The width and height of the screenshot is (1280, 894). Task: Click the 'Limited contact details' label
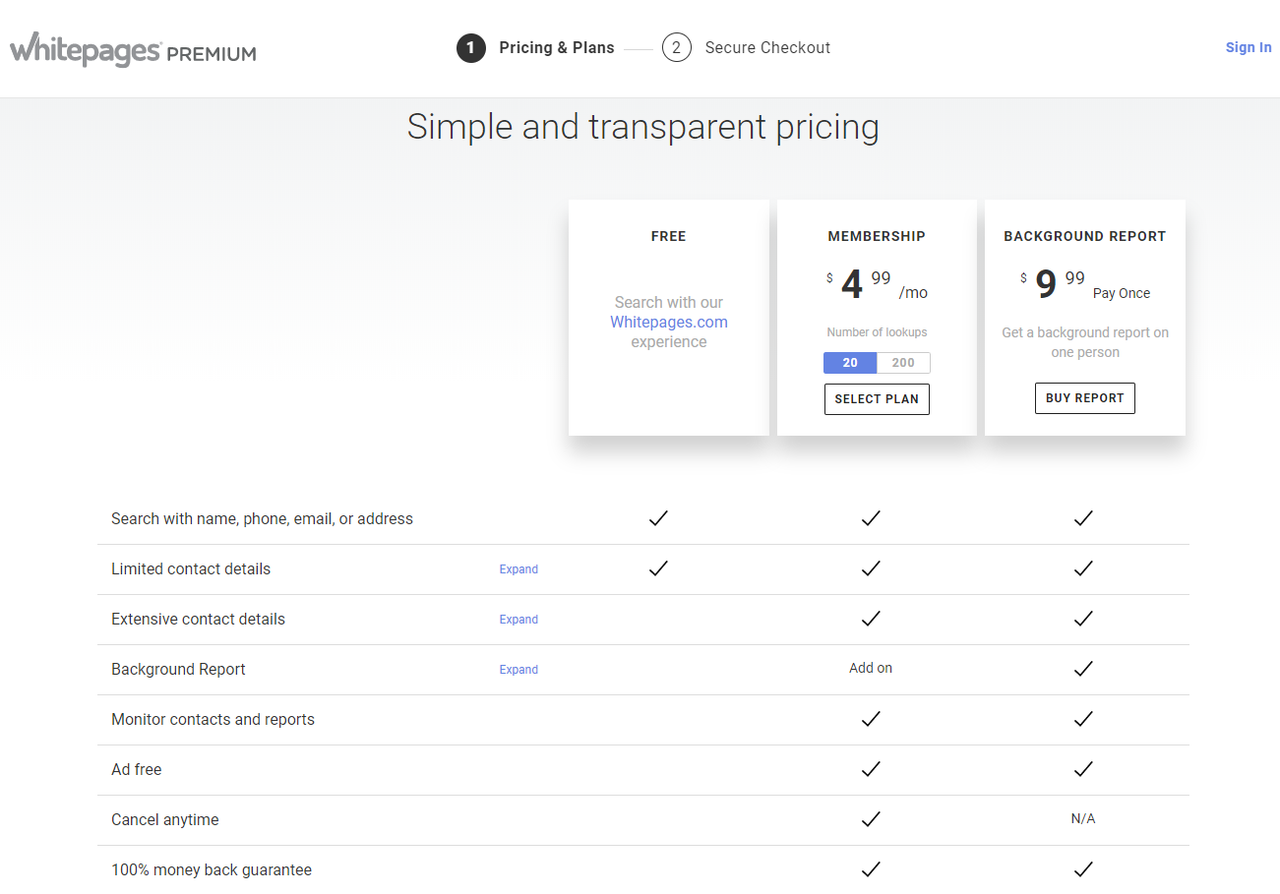point(191,569)
